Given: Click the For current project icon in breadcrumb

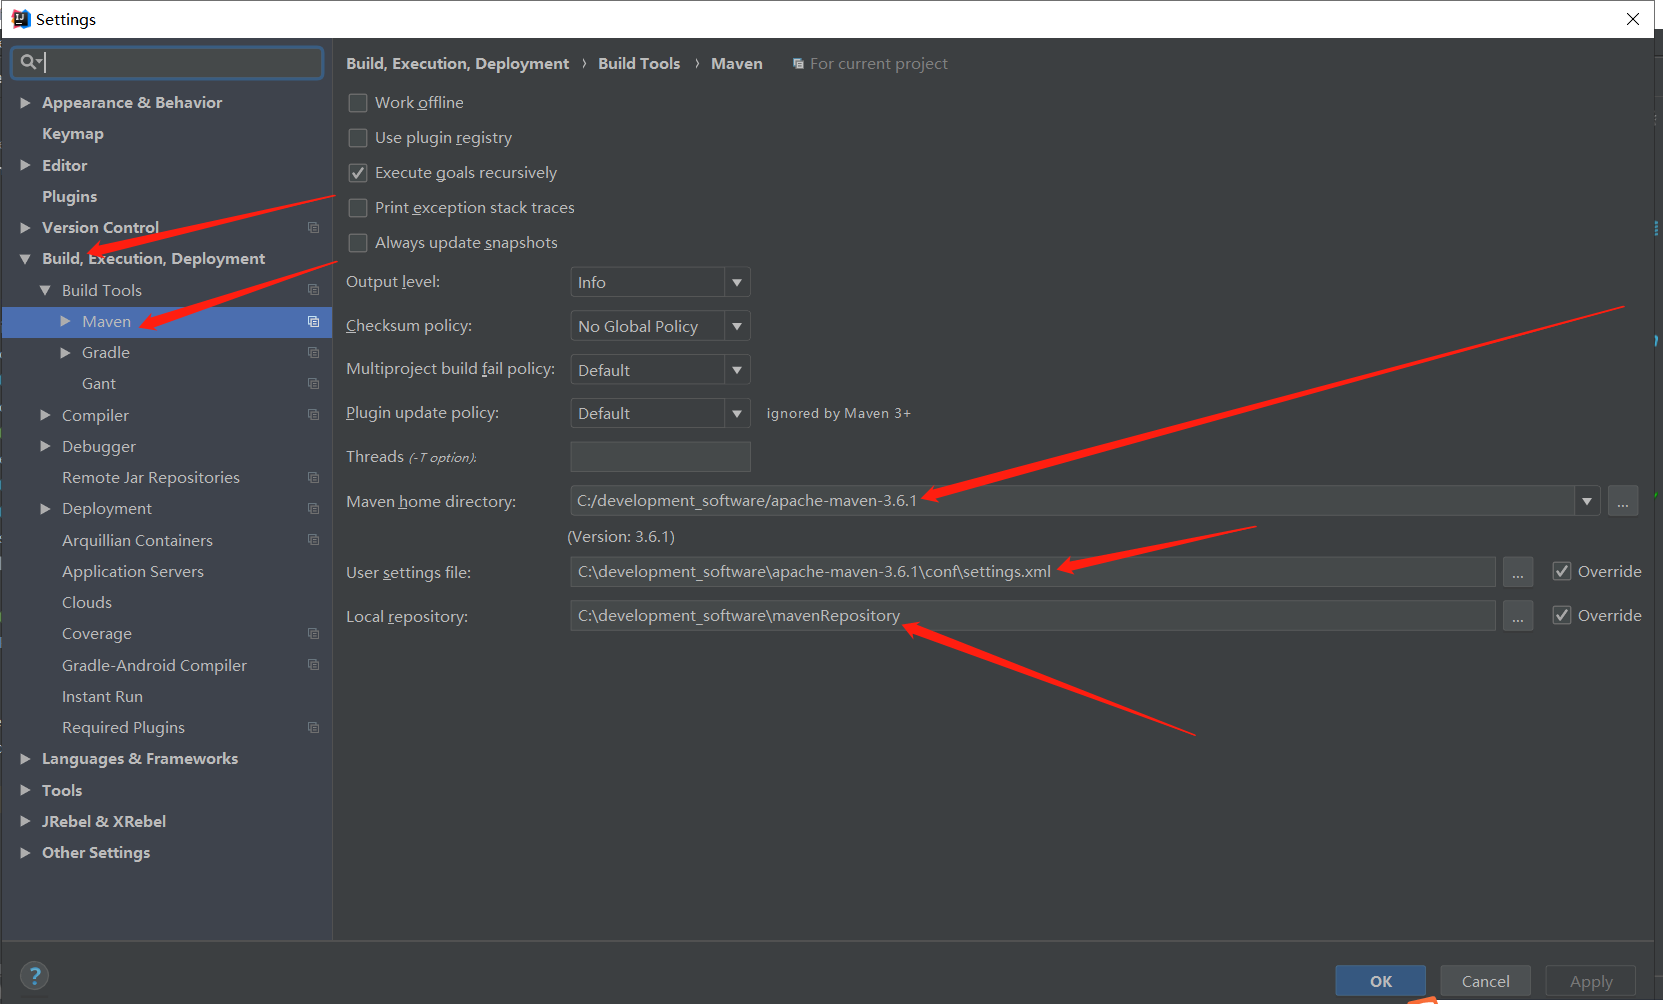Looking at the screenshot, I should click(x=798, y=64).
